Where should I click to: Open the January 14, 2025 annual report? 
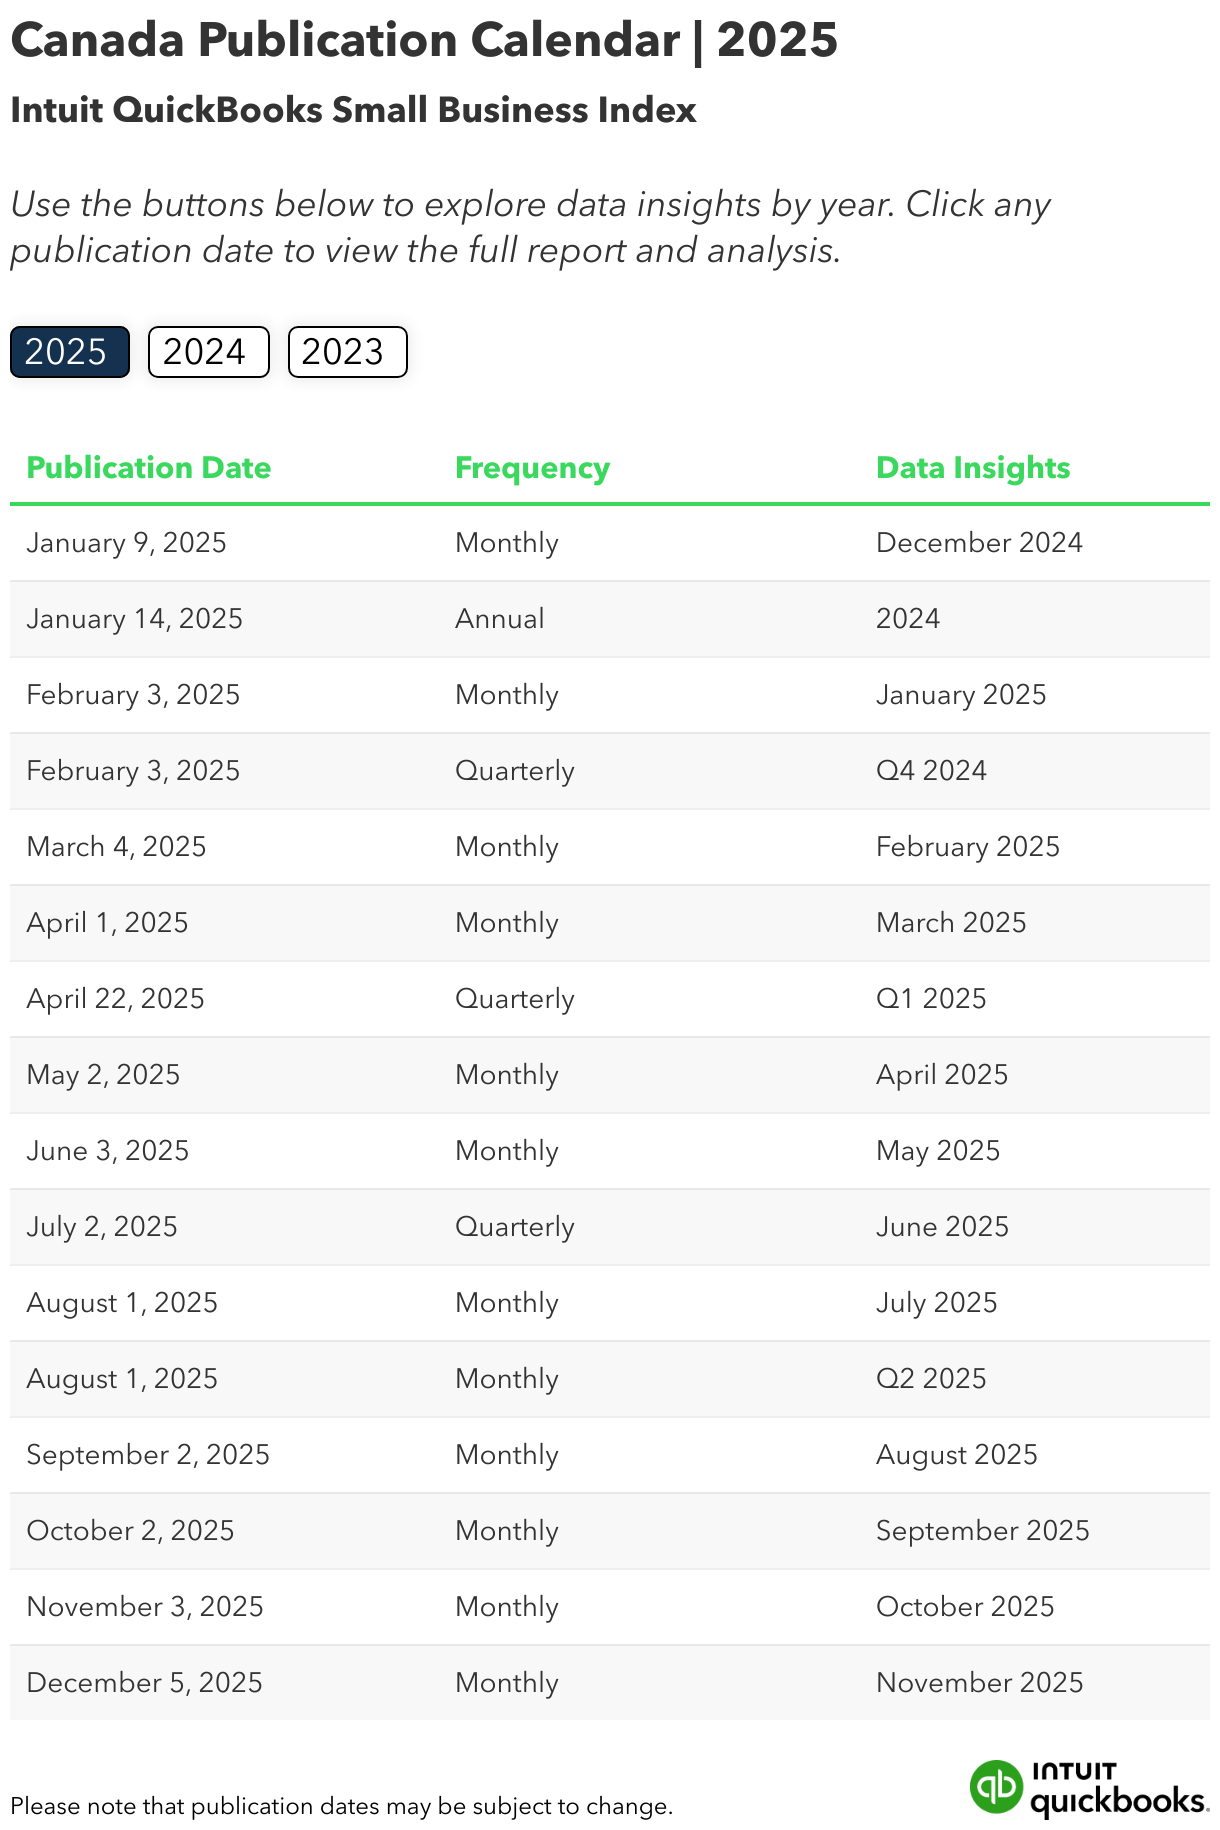[x=134, y=619]
